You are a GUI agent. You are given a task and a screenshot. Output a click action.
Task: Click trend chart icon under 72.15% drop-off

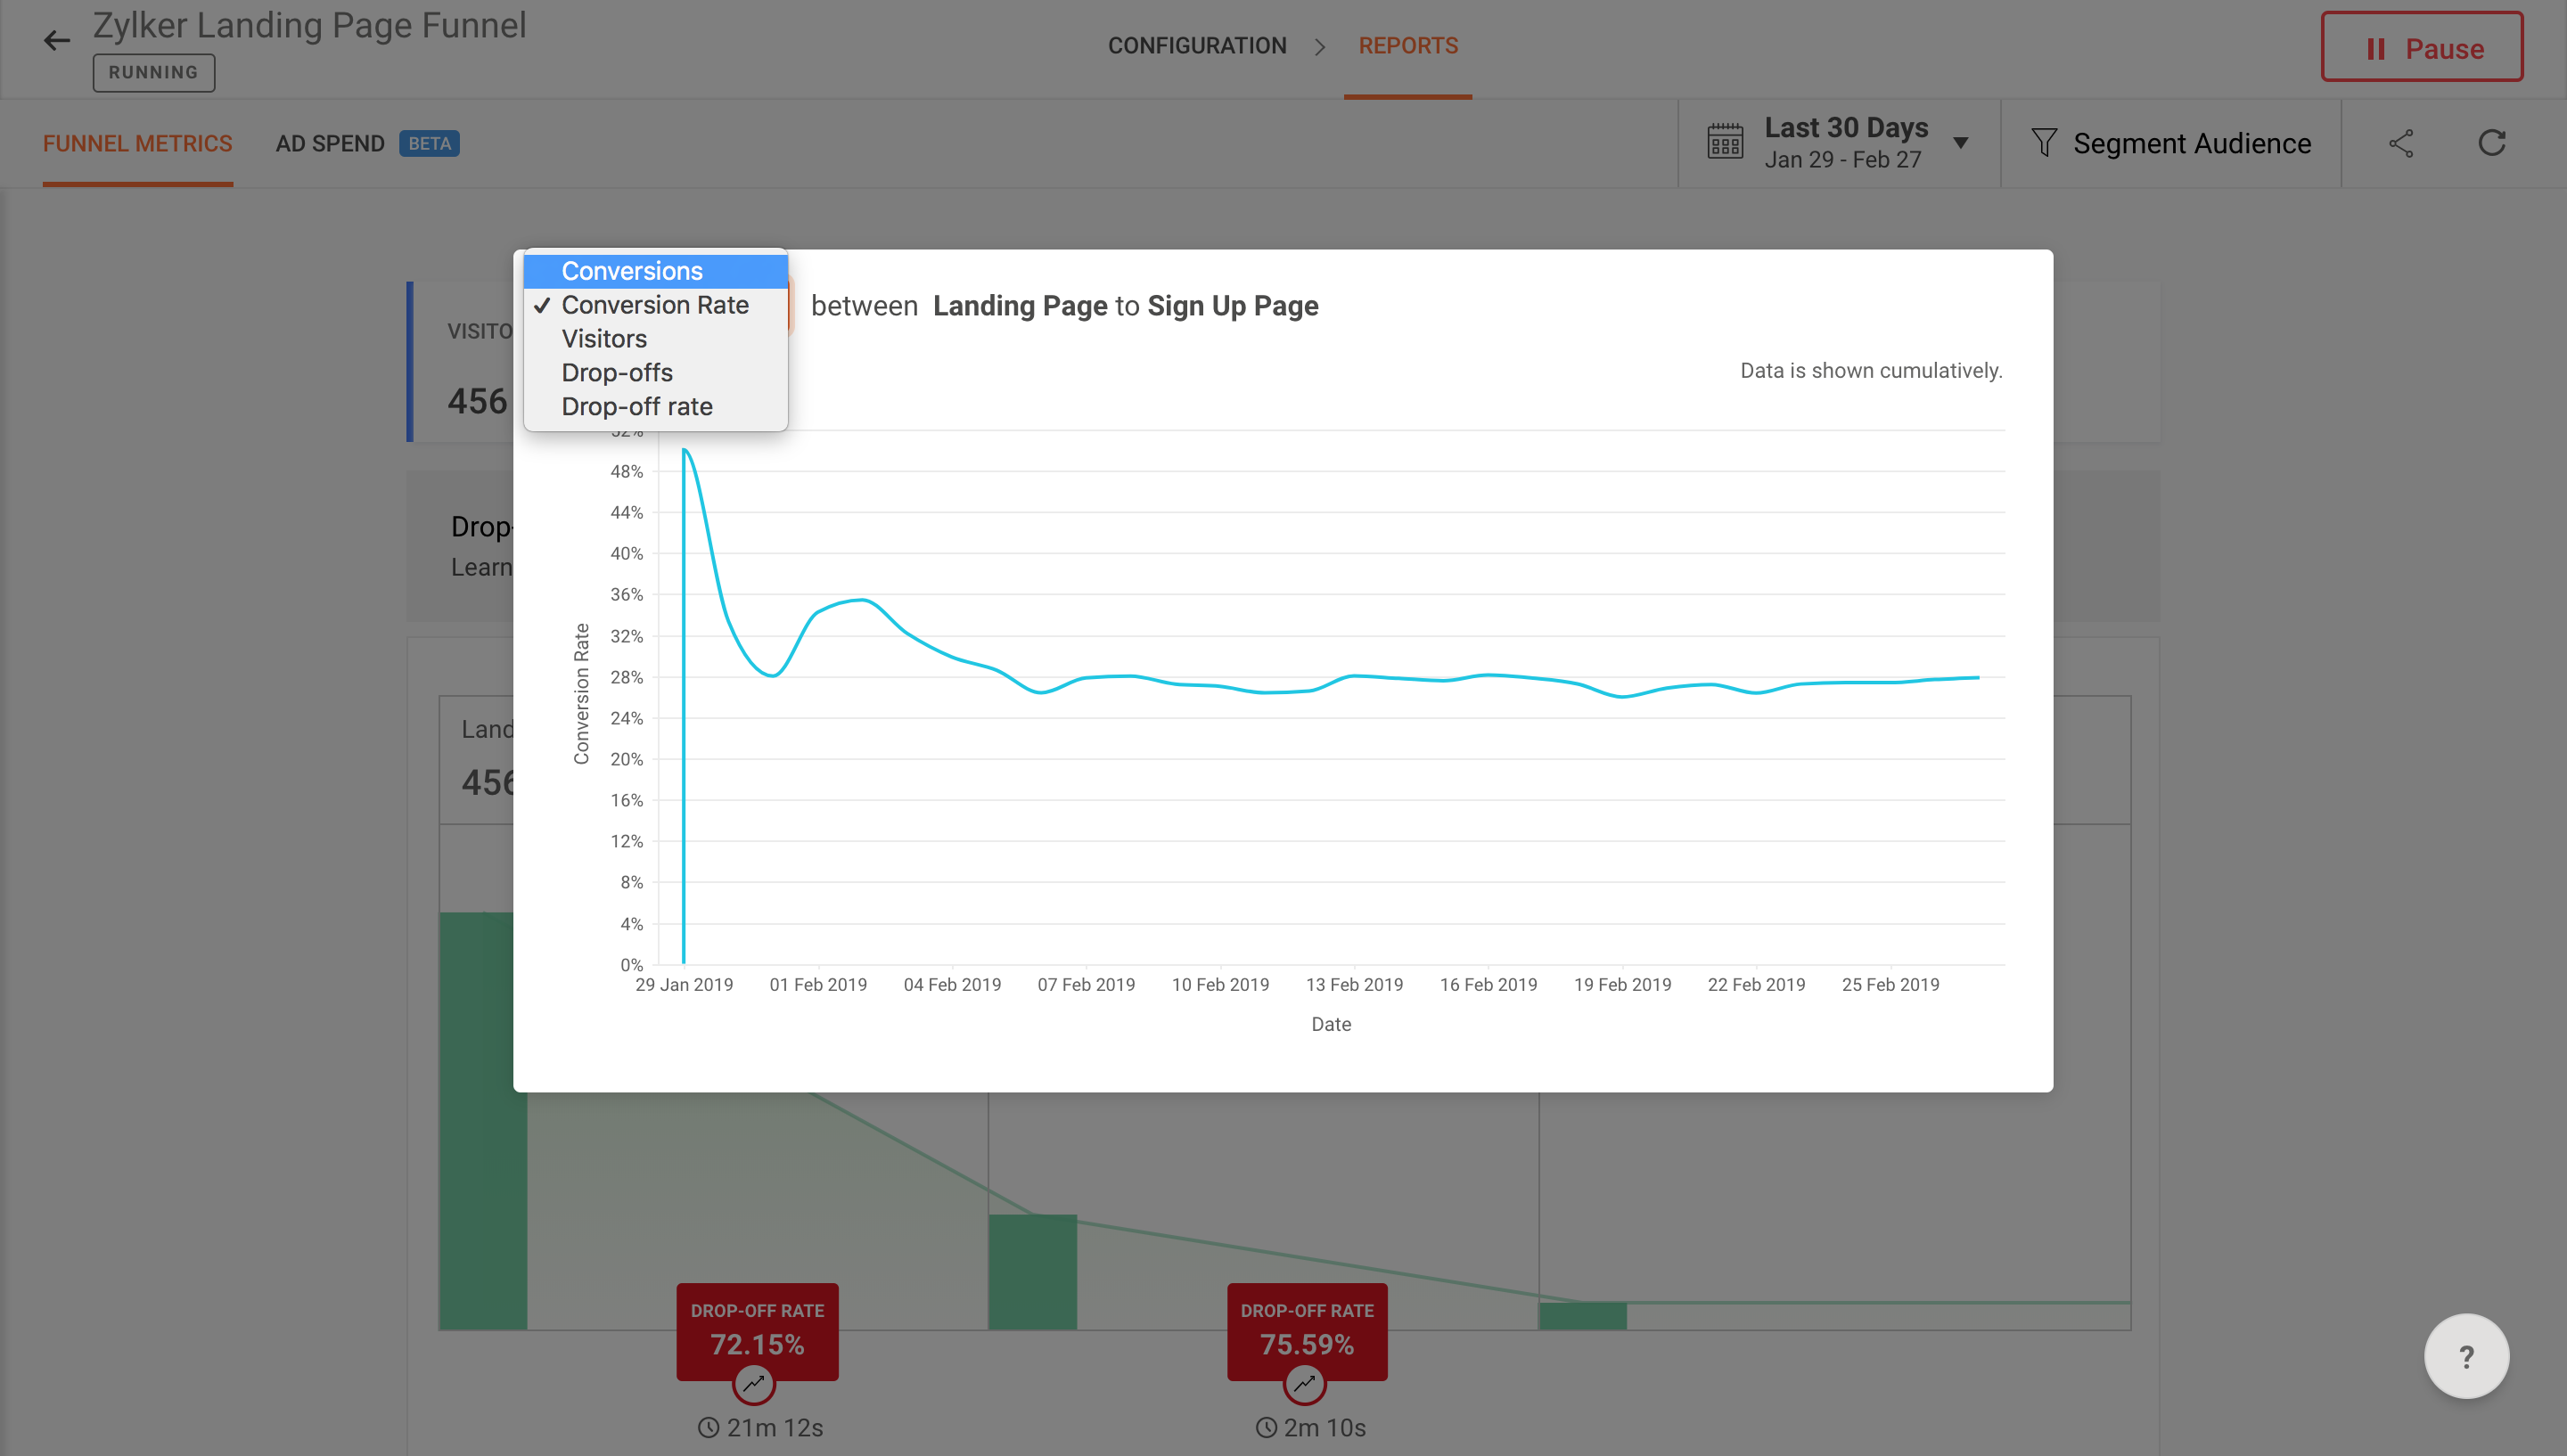(754, 1384)
